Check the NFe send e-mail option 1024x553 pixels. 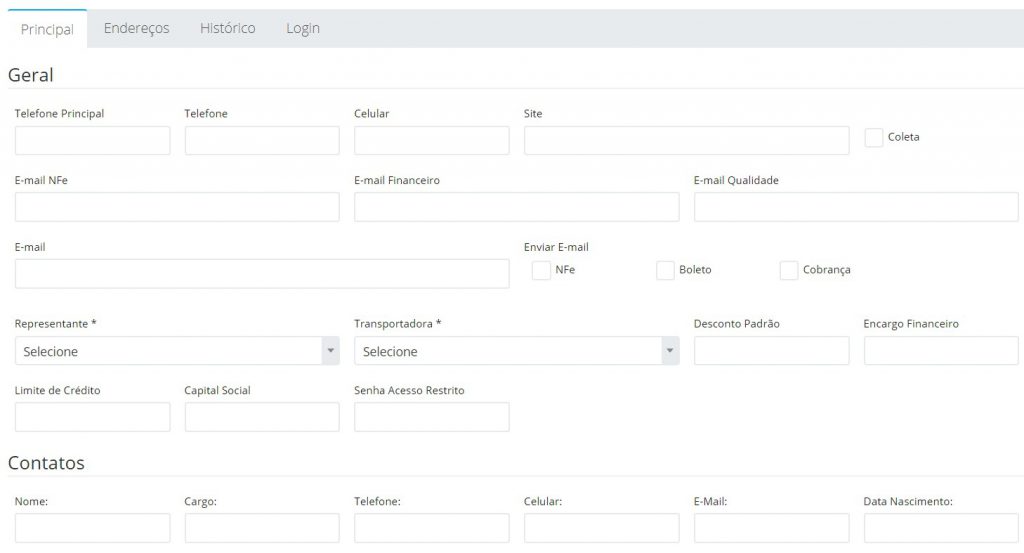coord(541,270)
